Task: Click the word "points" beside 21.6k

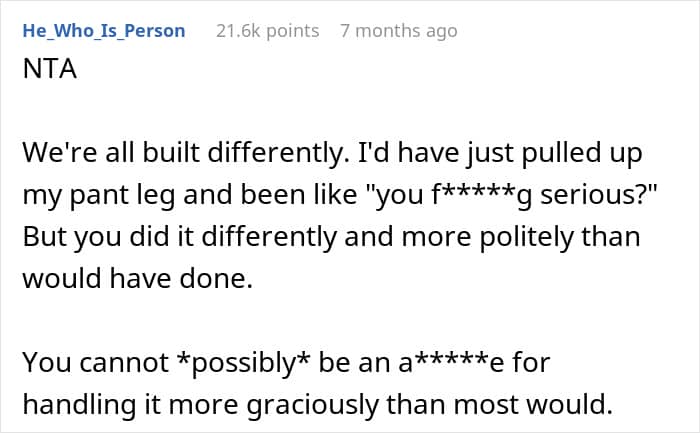Action: click(x=292, y=30)
